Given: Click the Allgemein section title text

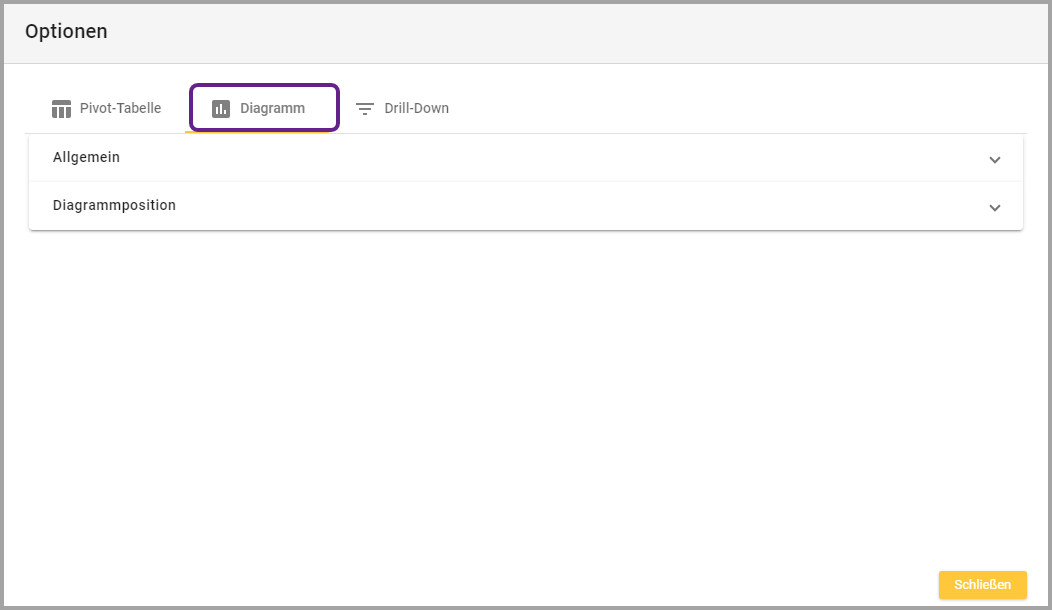Looking at the screenshot, I should pyautogui.click(x=86, y=157).
